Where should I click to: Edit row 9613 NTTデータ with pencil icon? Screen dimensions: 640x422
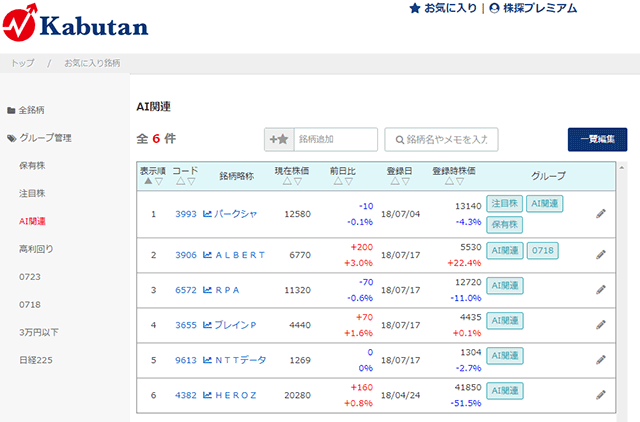pyautogui.click(x=601, y=360)
